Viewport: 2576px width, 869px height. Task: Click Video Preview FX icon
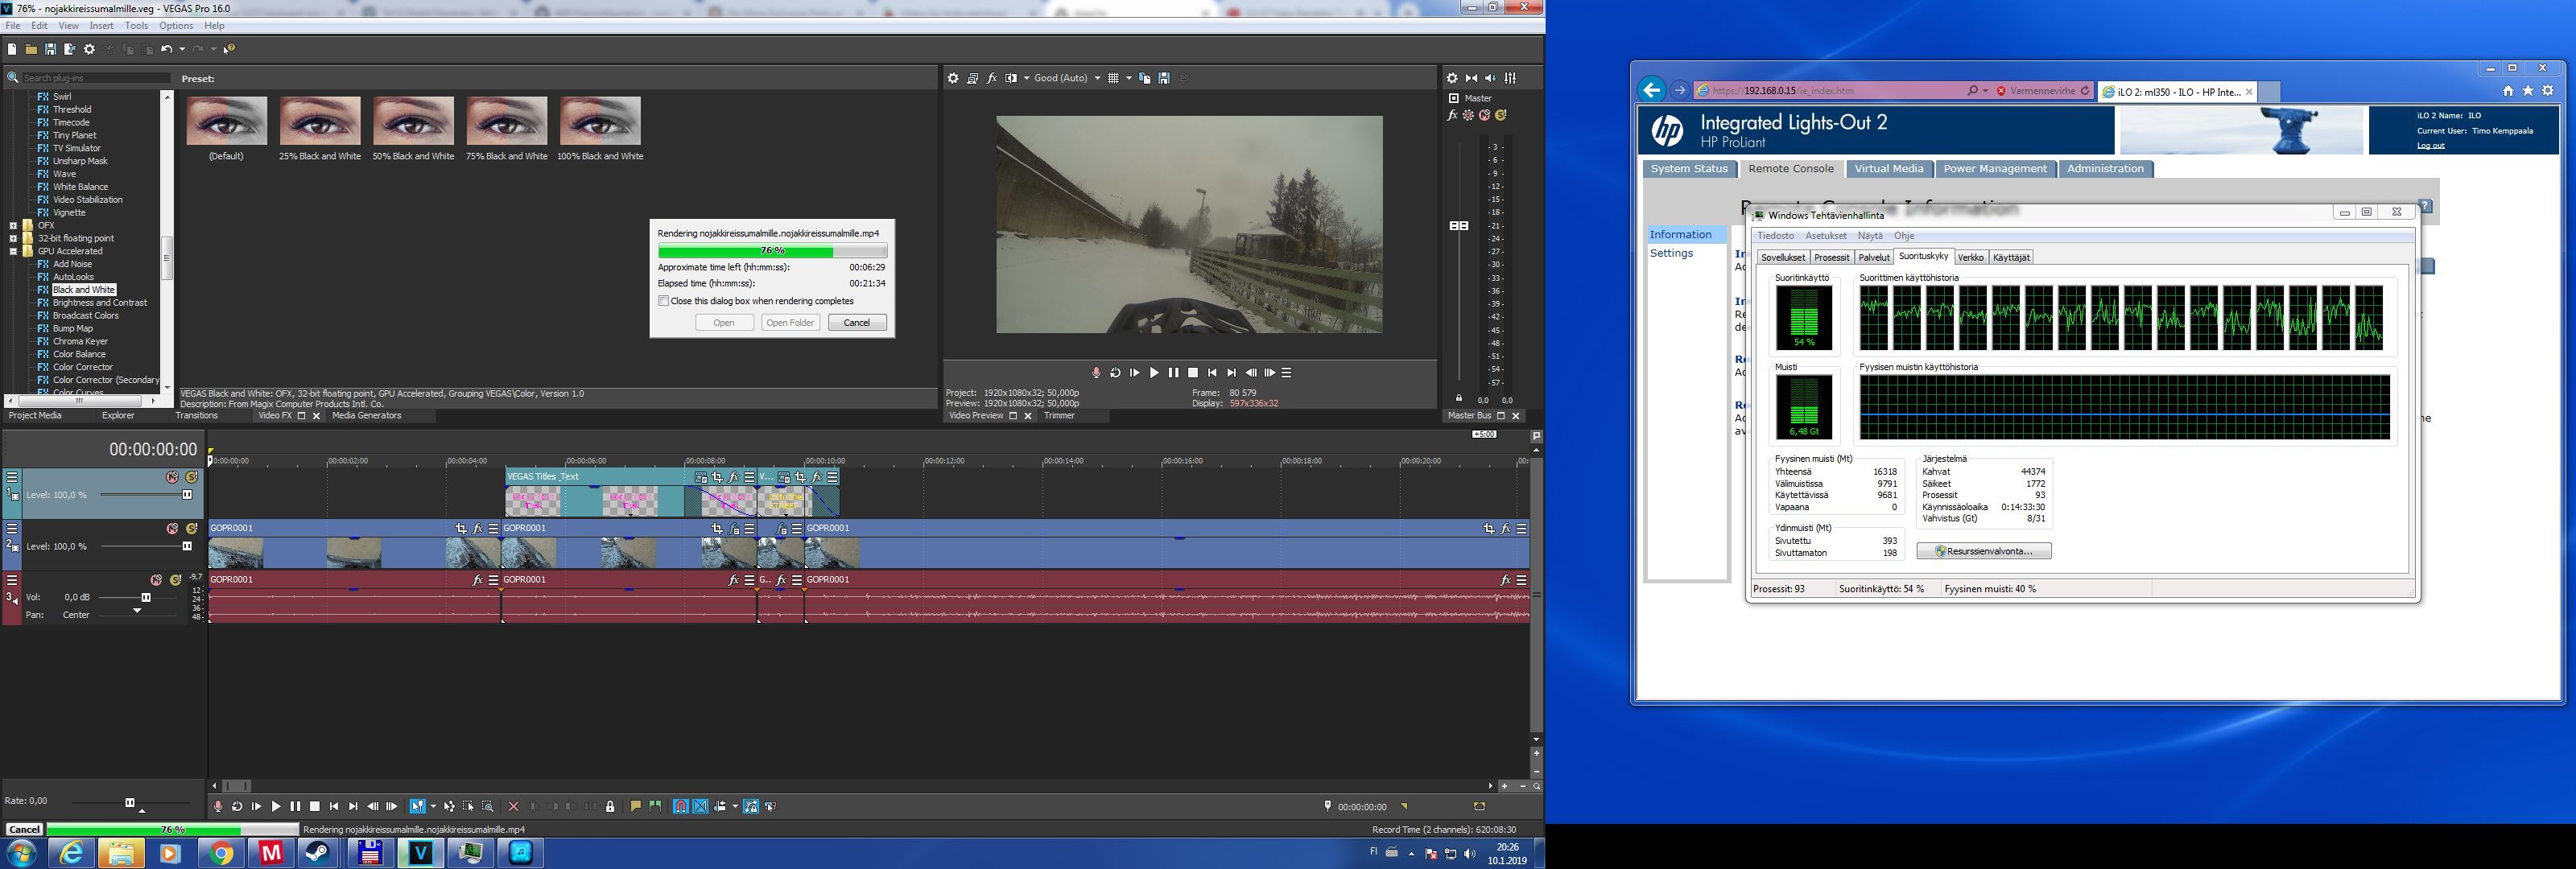coord(991,78)
